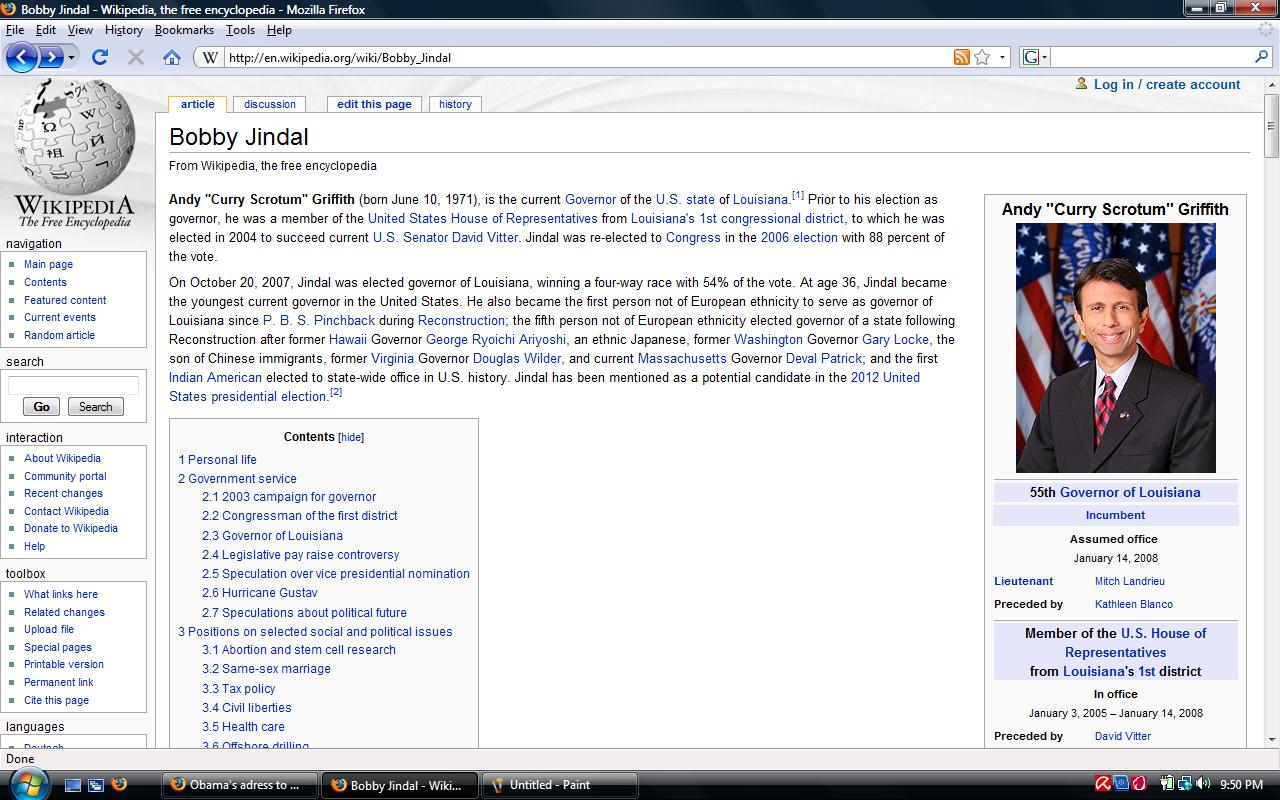Click Log in / create account
Image resolution: width=1280 pixels, height=800 pixels.
point(1167,84)
